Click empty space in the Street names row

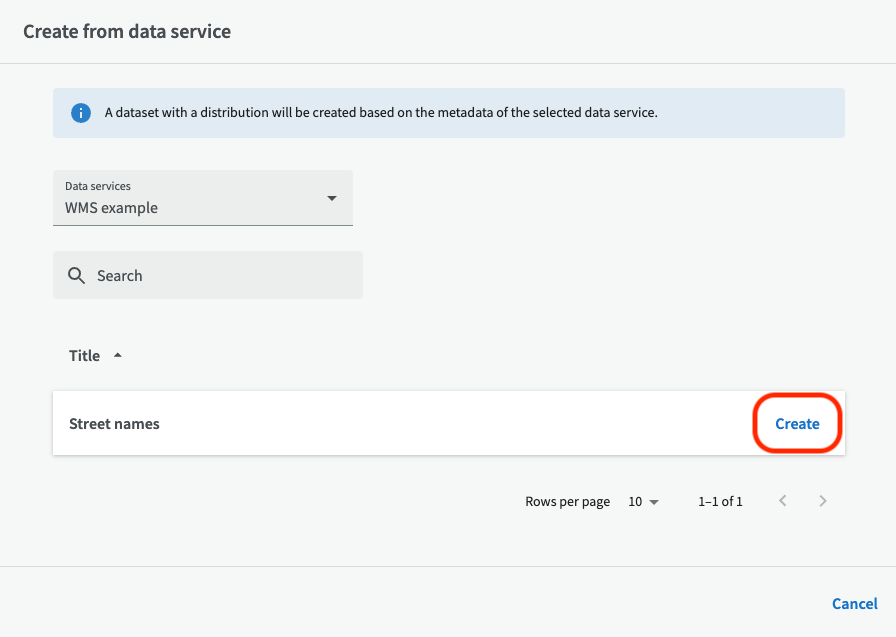(x=450, y=424)
